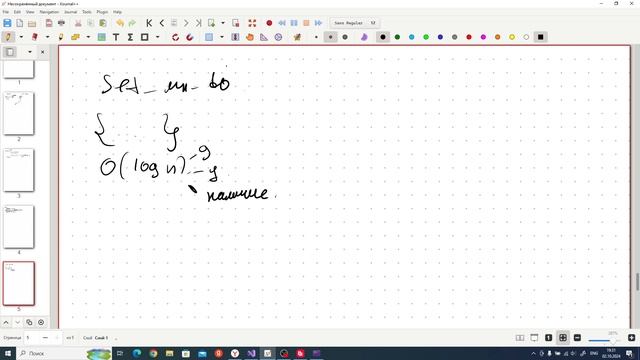Open the font selector button
Image resolution: width=640 pixels, height=360 pixels.
pyautogui.click(x=354, y=23)
